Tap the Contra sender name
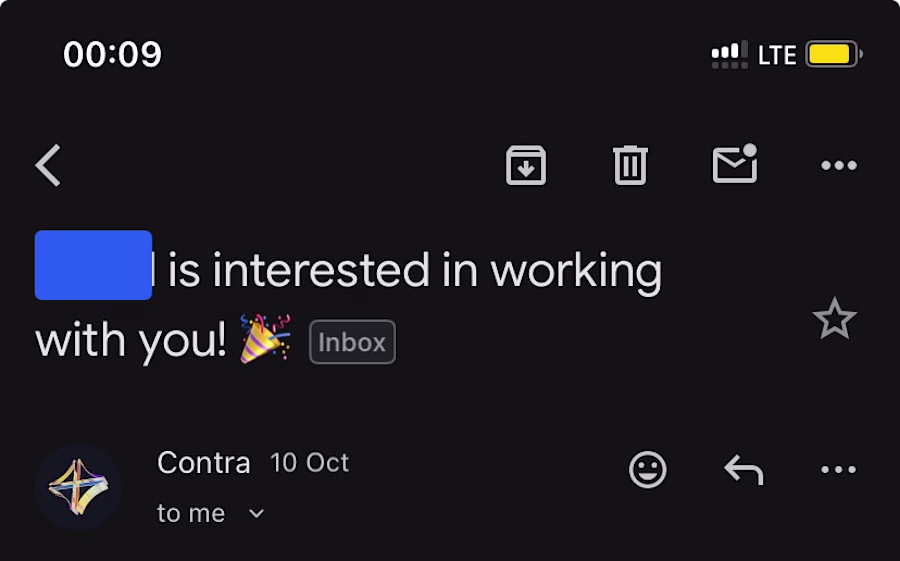 coord(204,463)
